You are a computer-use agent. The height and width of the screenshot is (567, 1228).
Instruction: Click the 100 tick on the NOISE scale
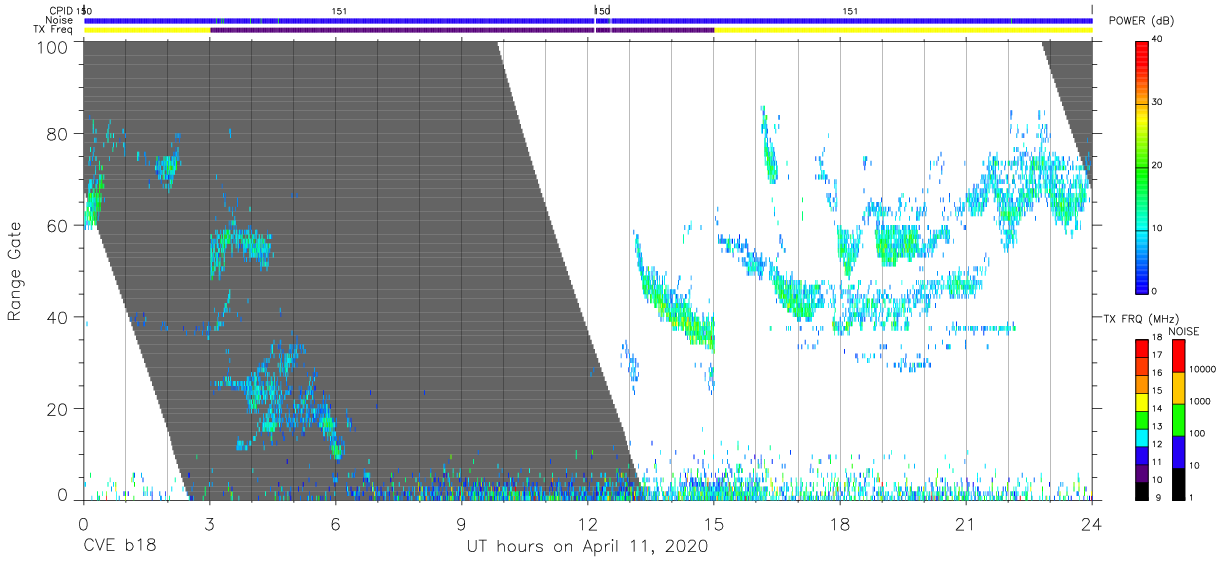(x=1197, y=433)
